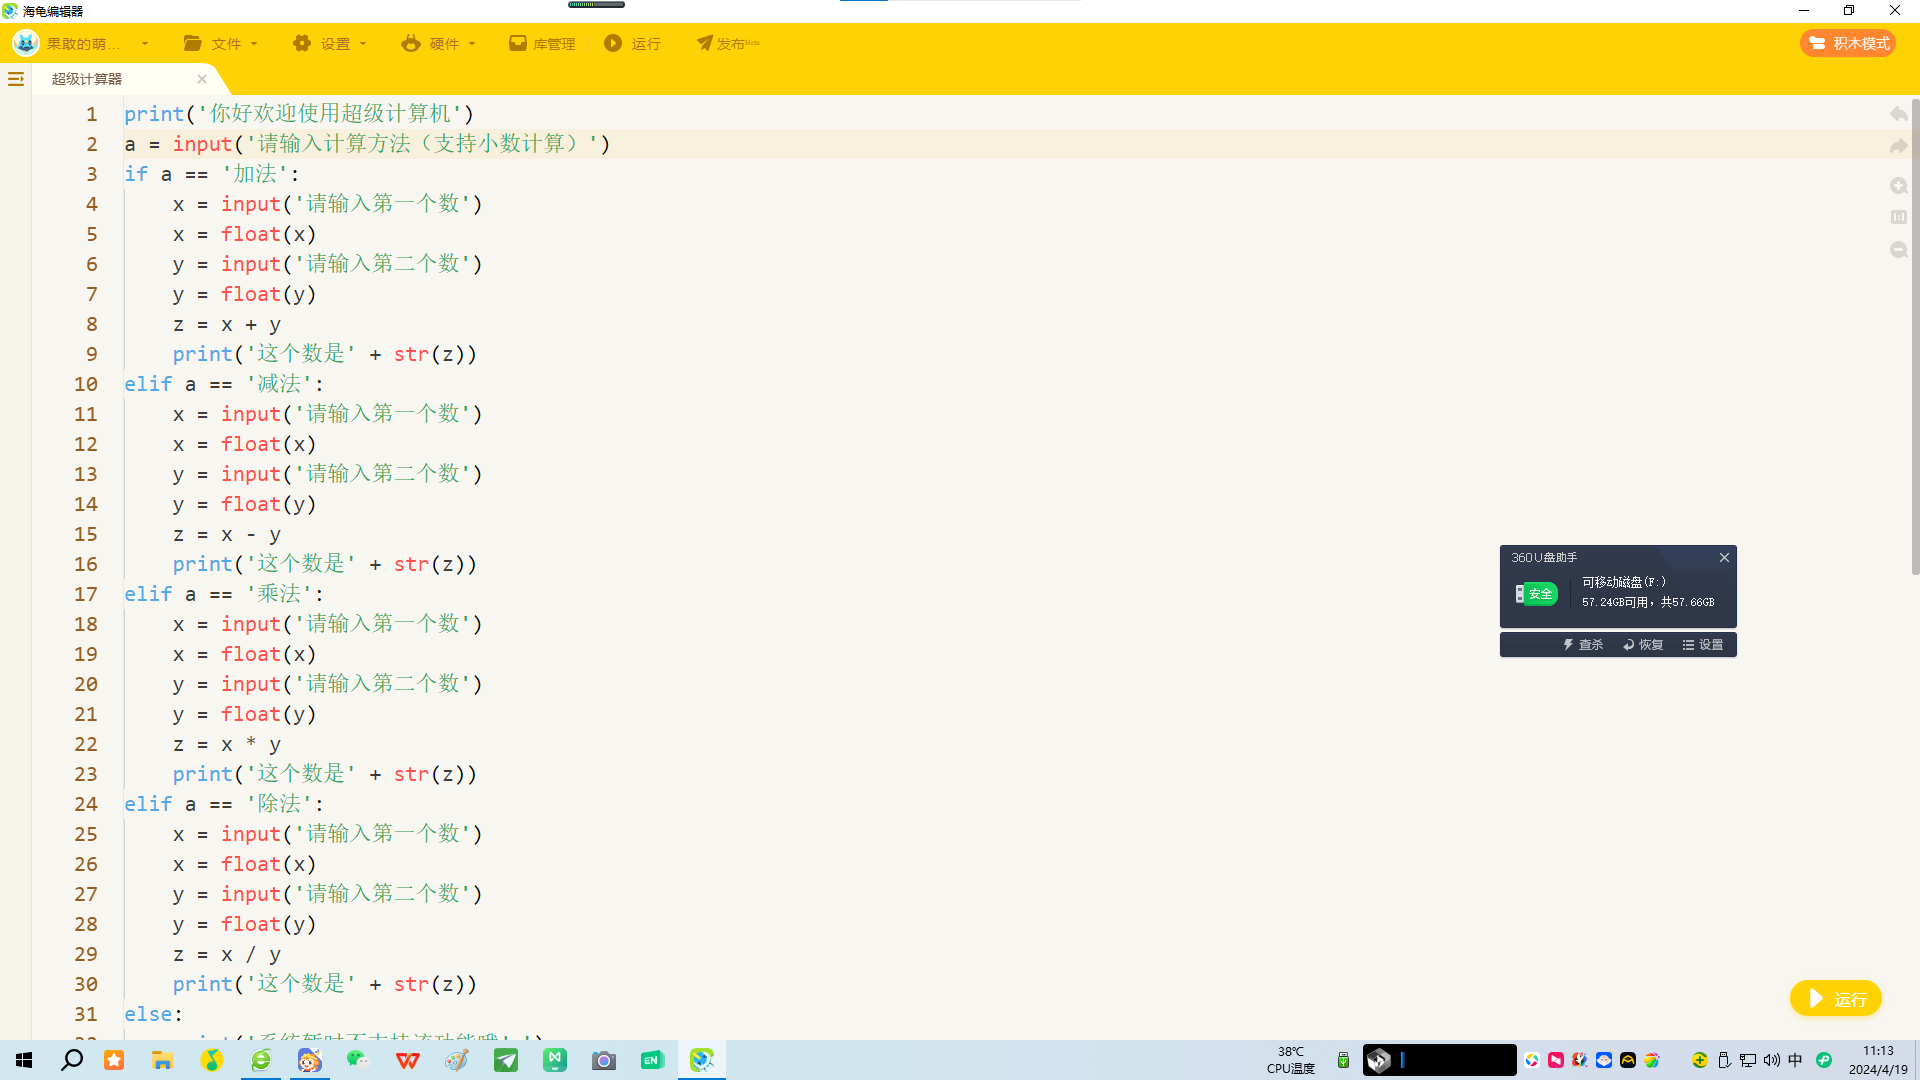Open WeChat from taskbar
Screen dimensions: 1920x1080
(358, 1060)
